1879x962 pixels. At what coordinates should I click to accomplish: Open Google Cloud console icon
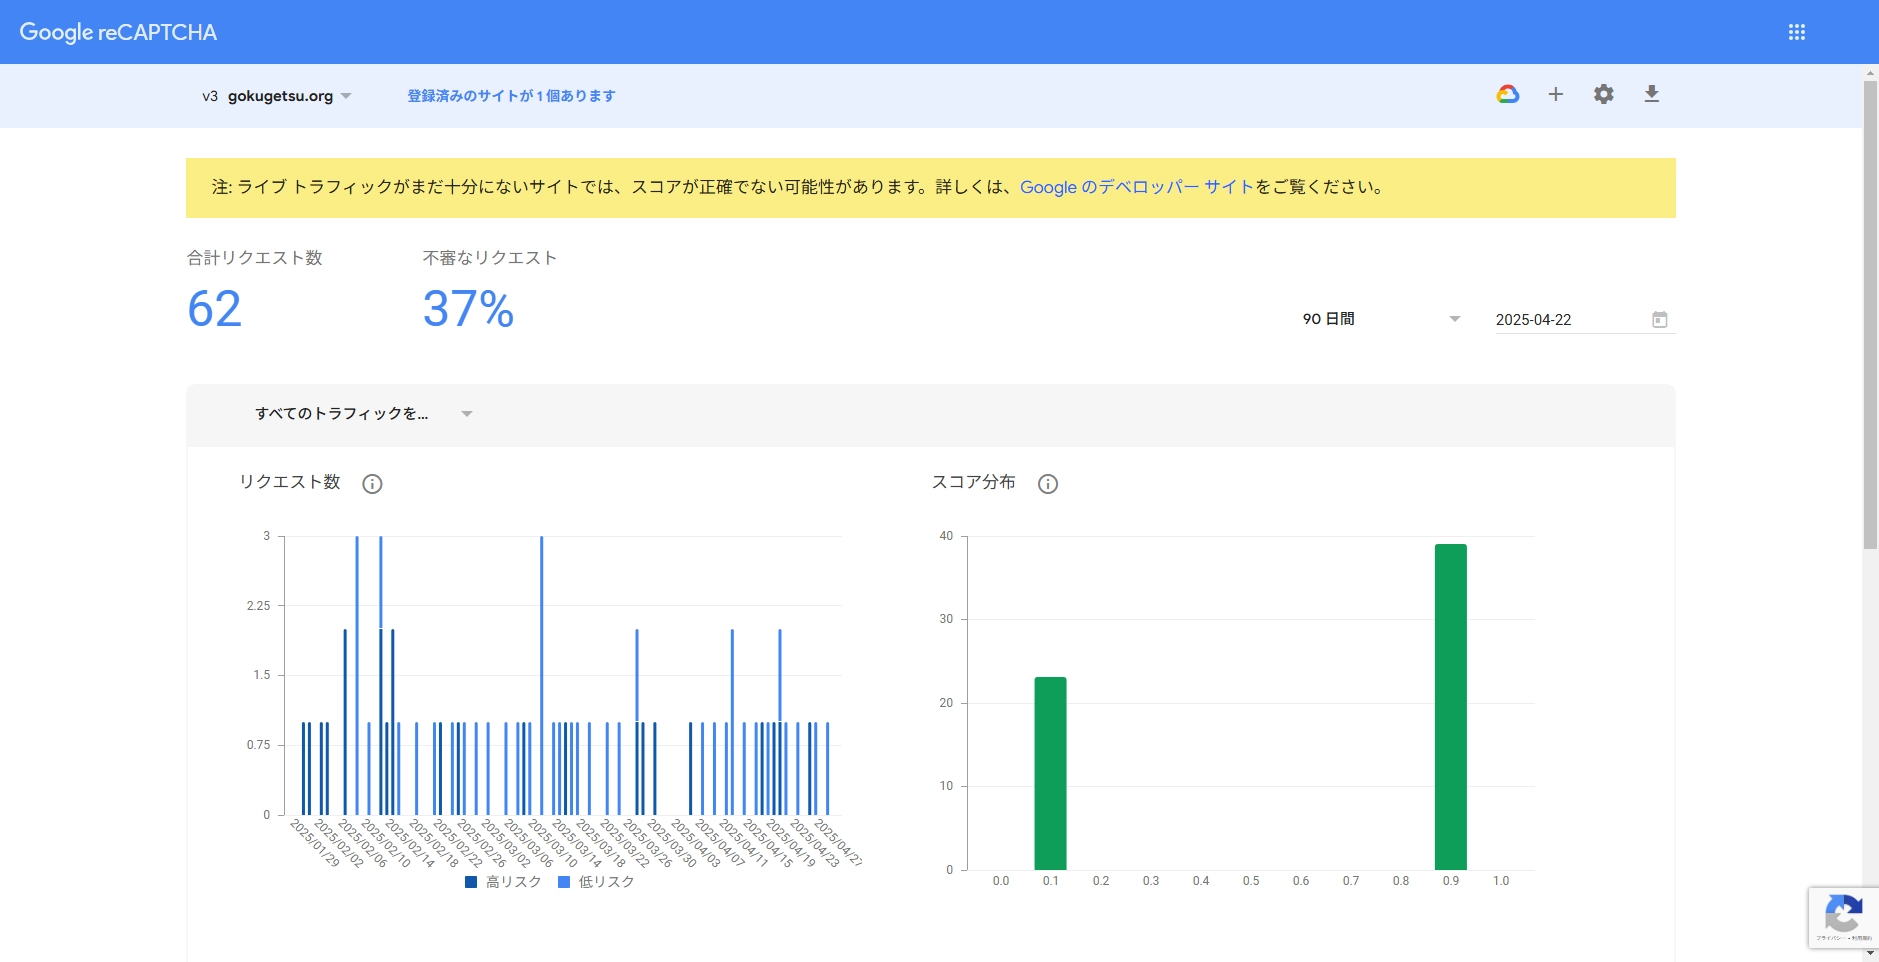1507,95
